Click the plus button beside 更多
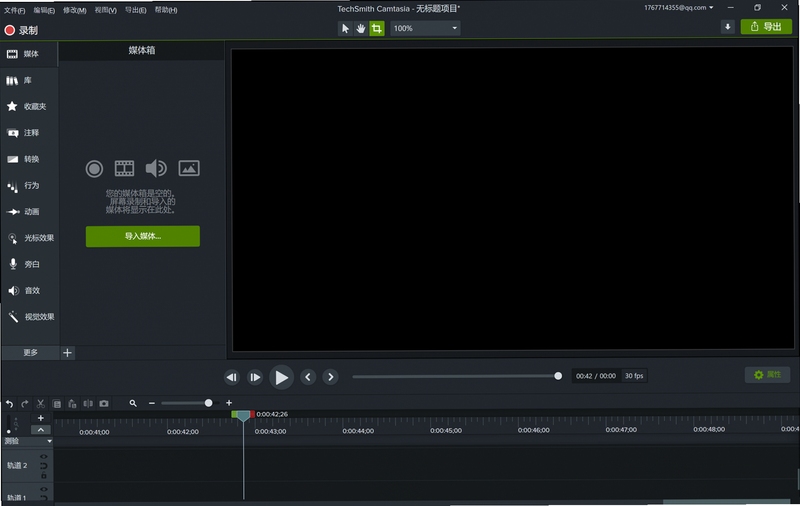 pos(67,352)
